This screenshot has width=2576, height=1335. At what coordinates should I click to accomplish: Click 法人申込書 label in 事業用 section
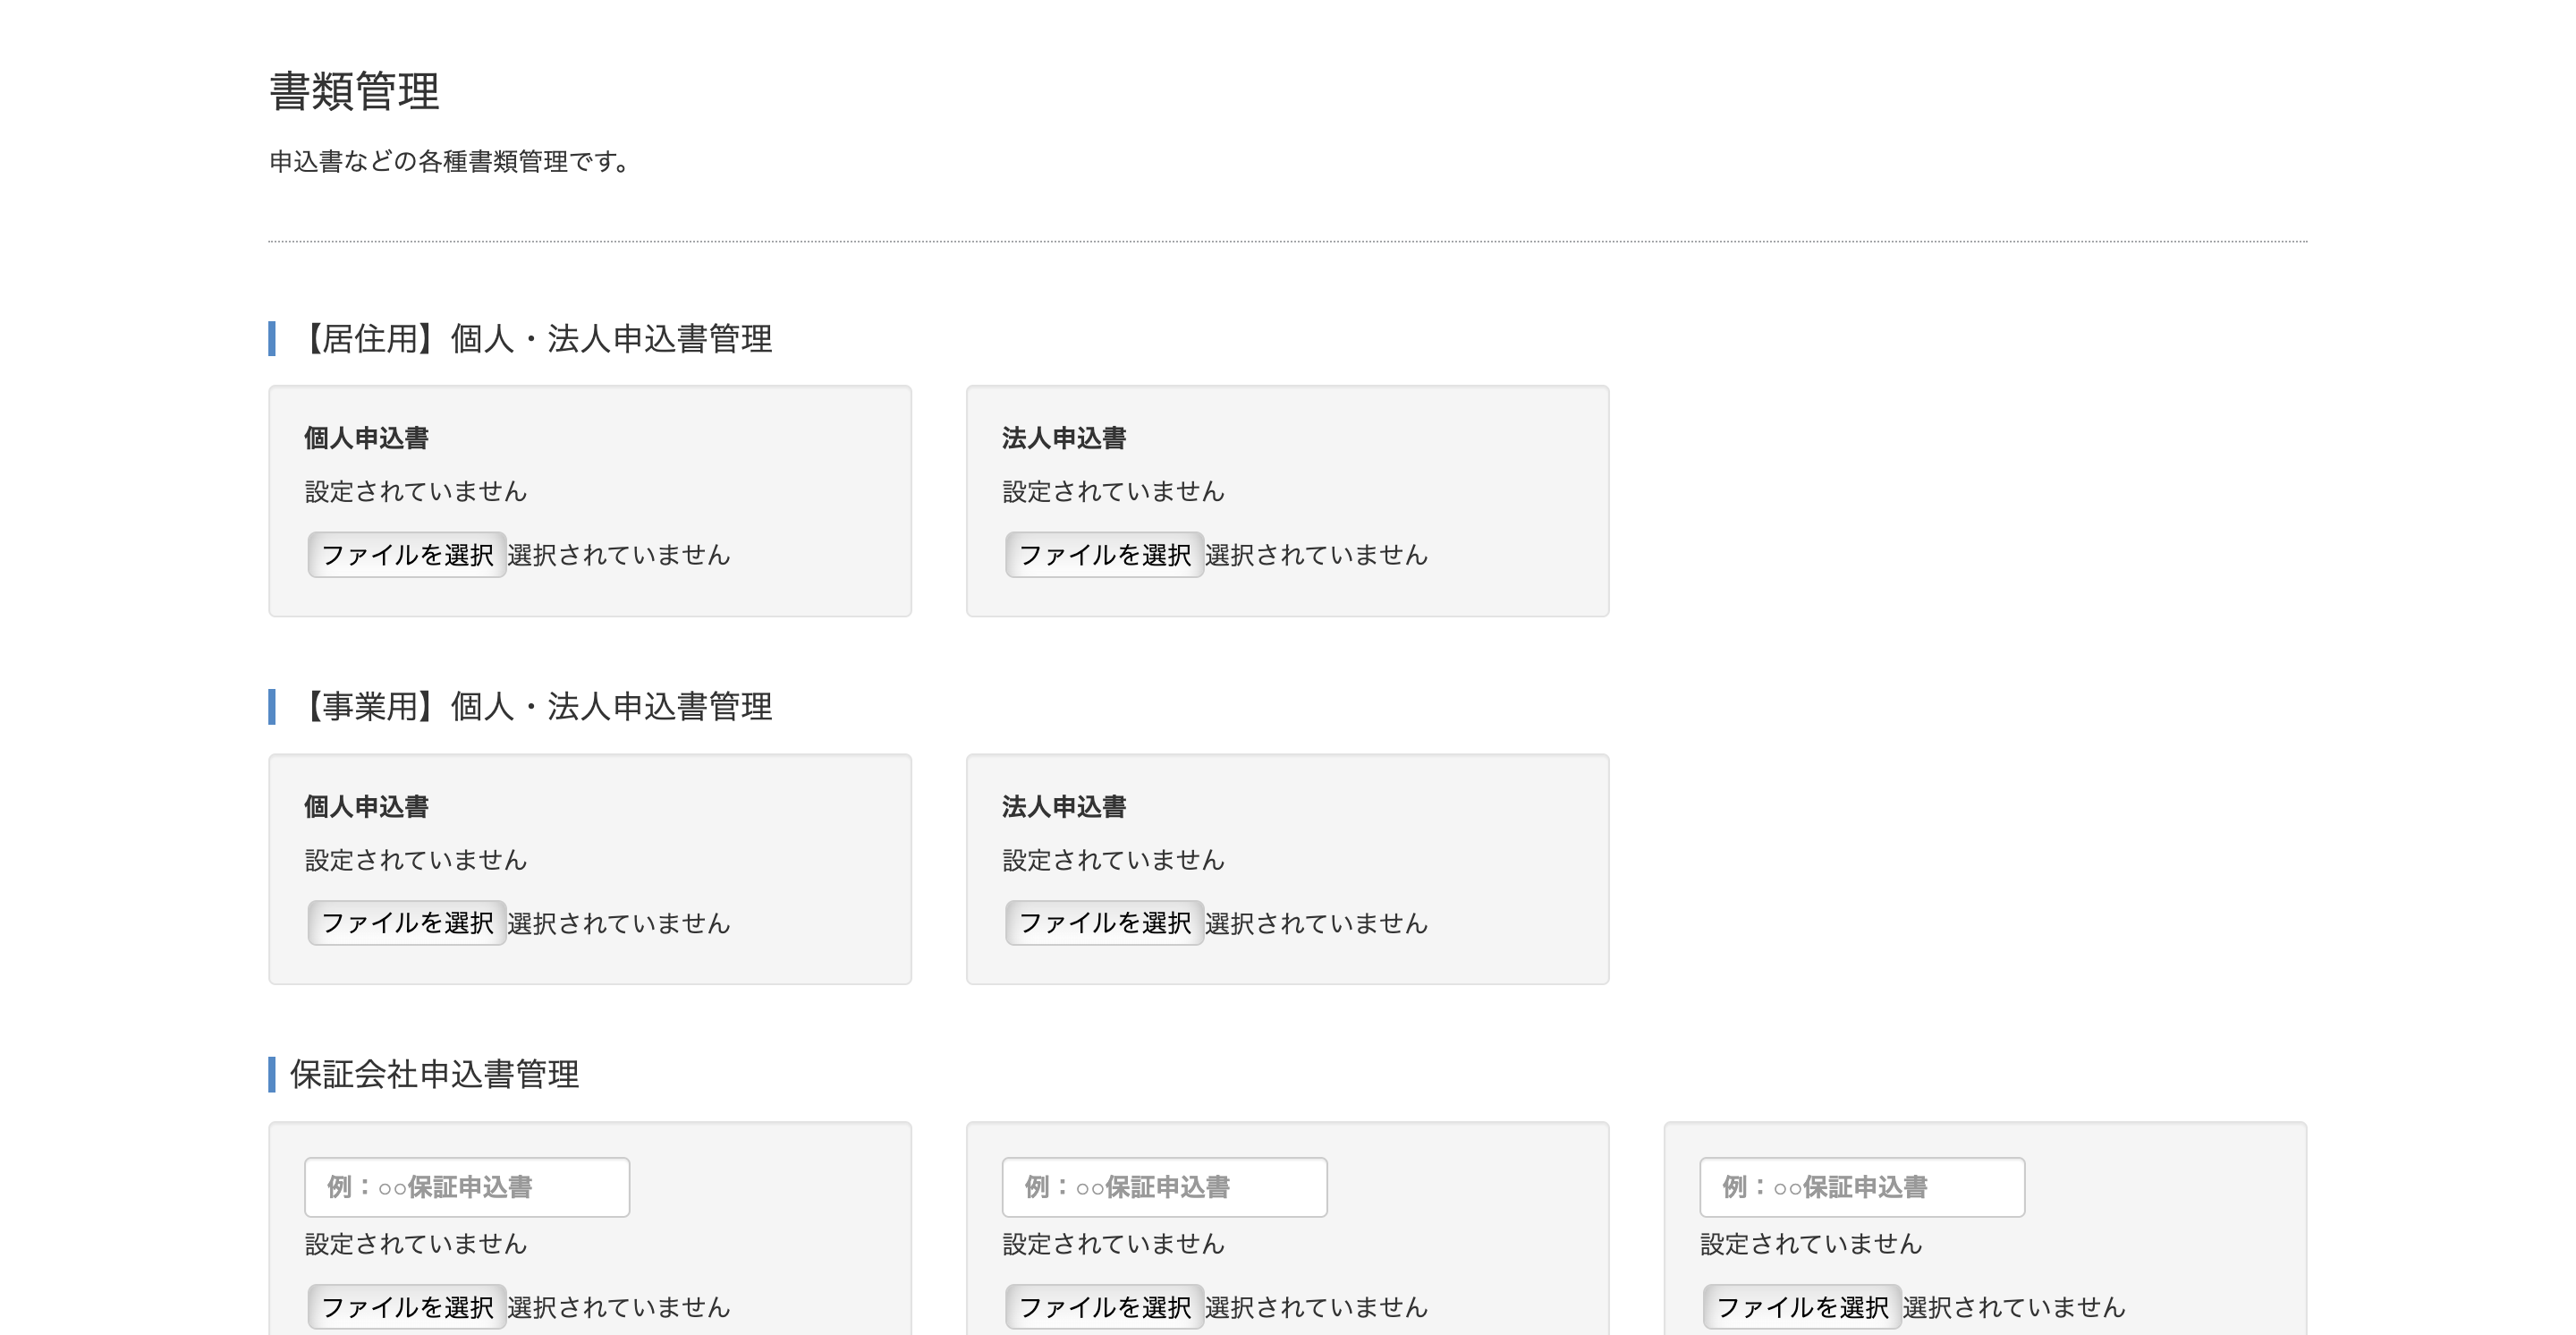click(1064, 807)
